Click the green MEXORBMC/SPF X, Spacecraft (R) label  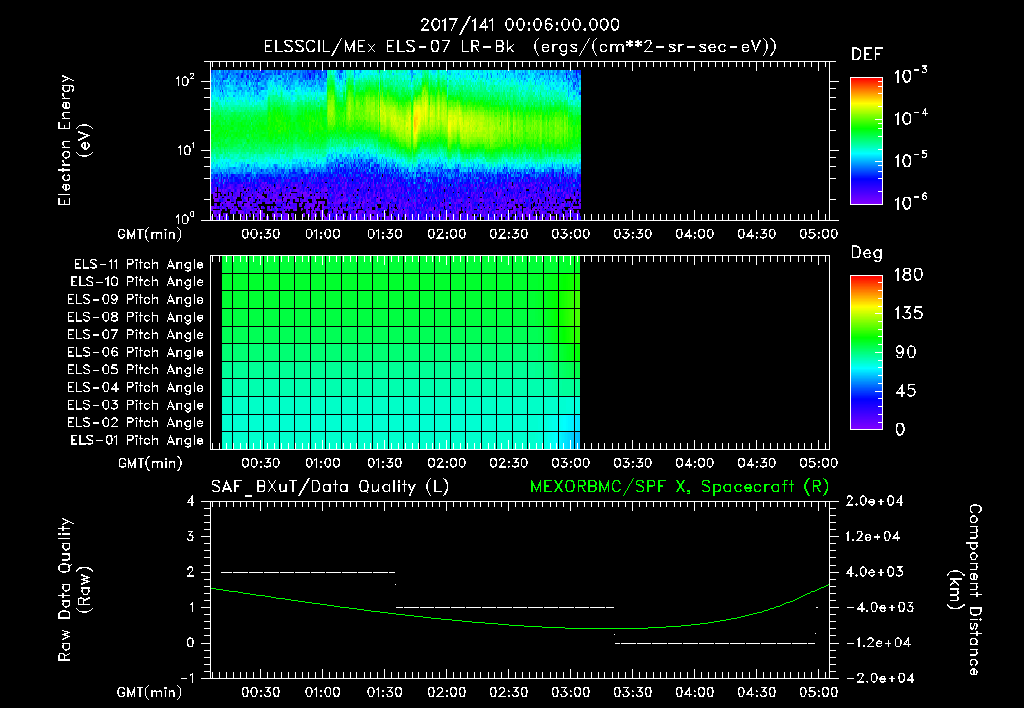679,487
